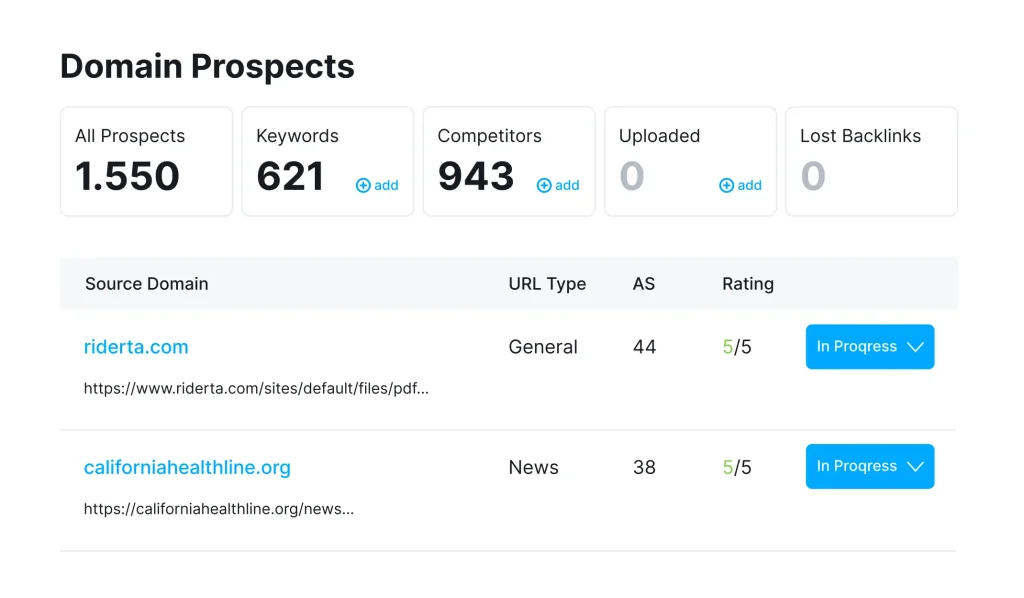The width and height of the screenshot is (1024, 598).
Task: Click the chevron on riderta.com's In Progress button
Action: pyautogui.click(x=915, y=347)
